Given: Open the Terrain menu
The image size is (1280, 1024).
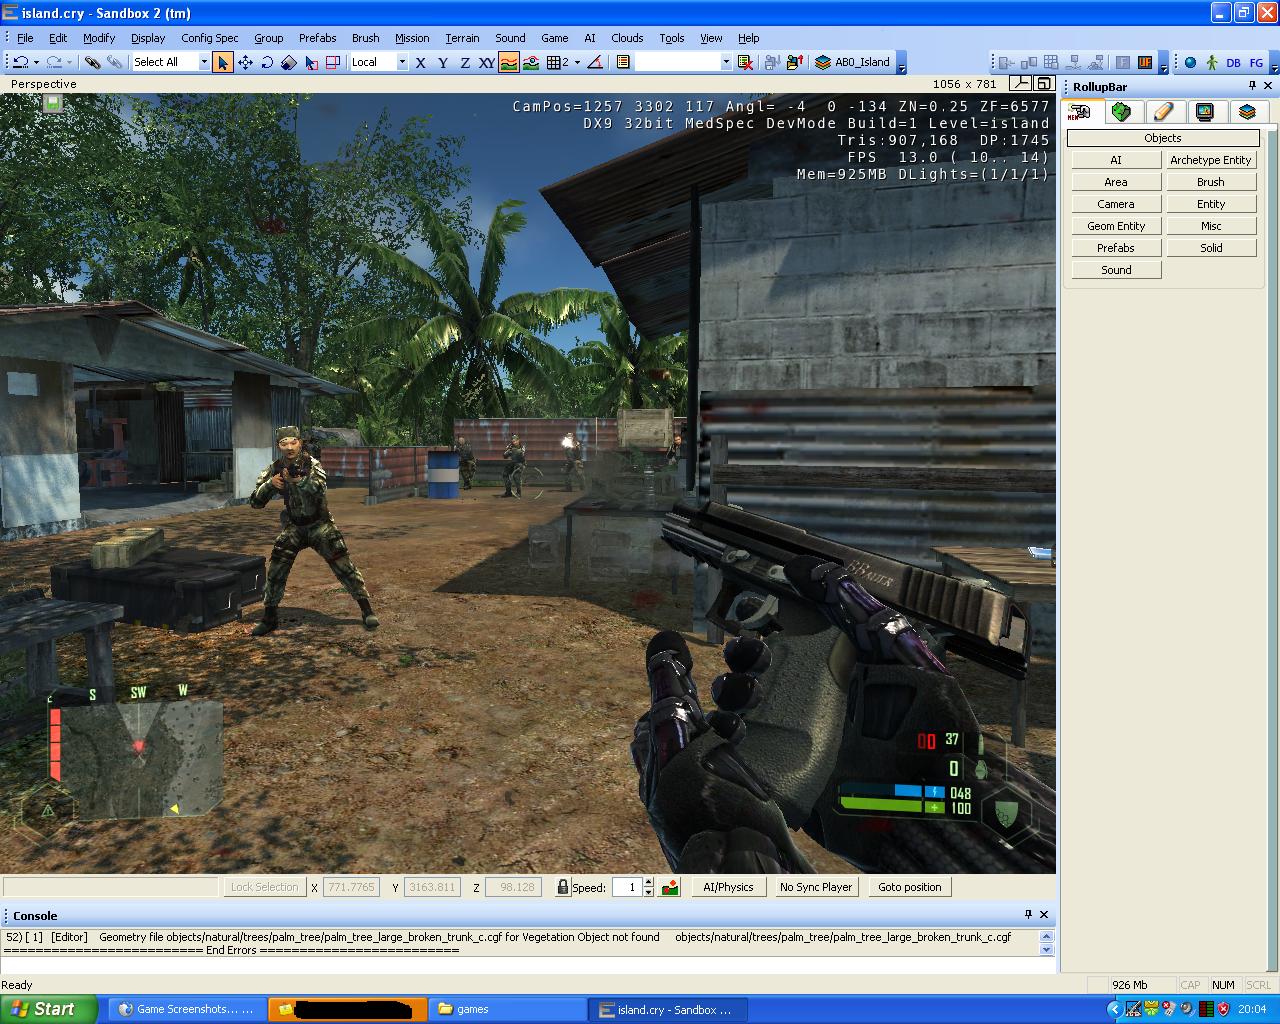Looking at the screenshot, I should tap(462, 38).
